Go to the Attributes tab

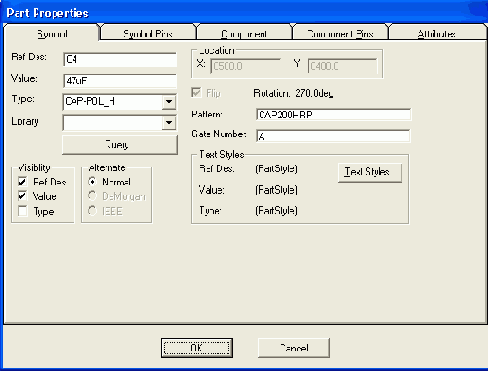(x=436, y=33)
